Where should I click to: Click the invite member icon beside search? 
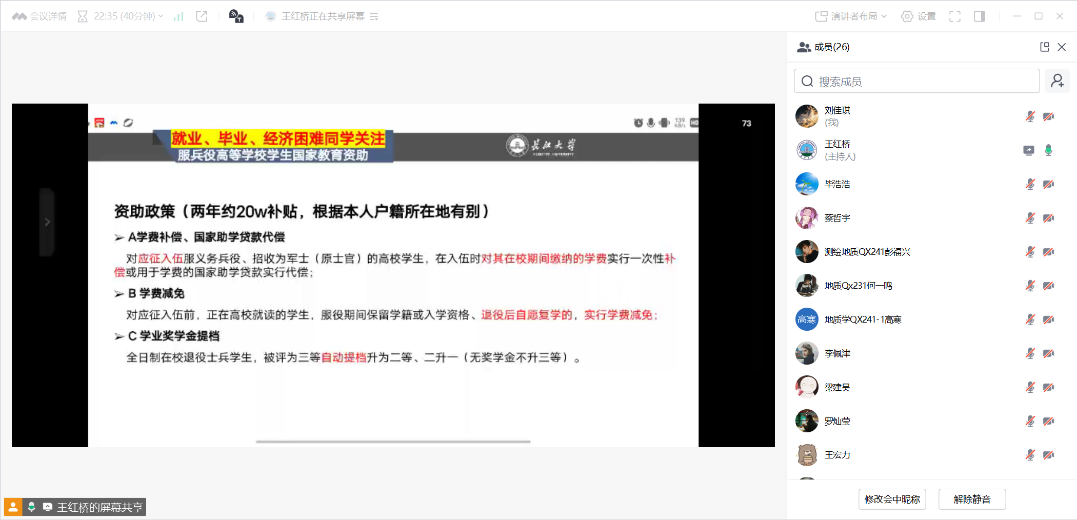click(1056, 81)
